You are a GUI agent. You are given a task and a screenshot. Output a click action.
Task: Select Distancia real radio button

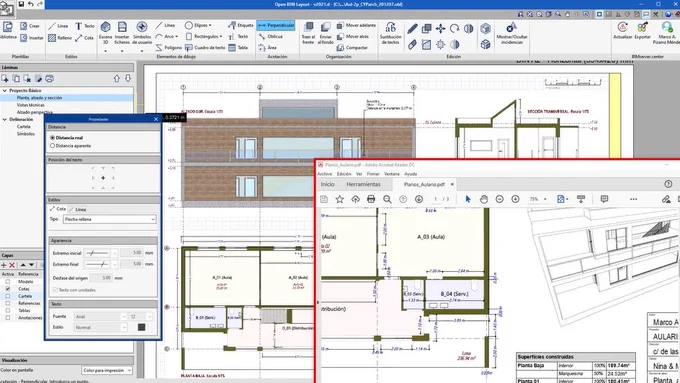tap(52, 137)
